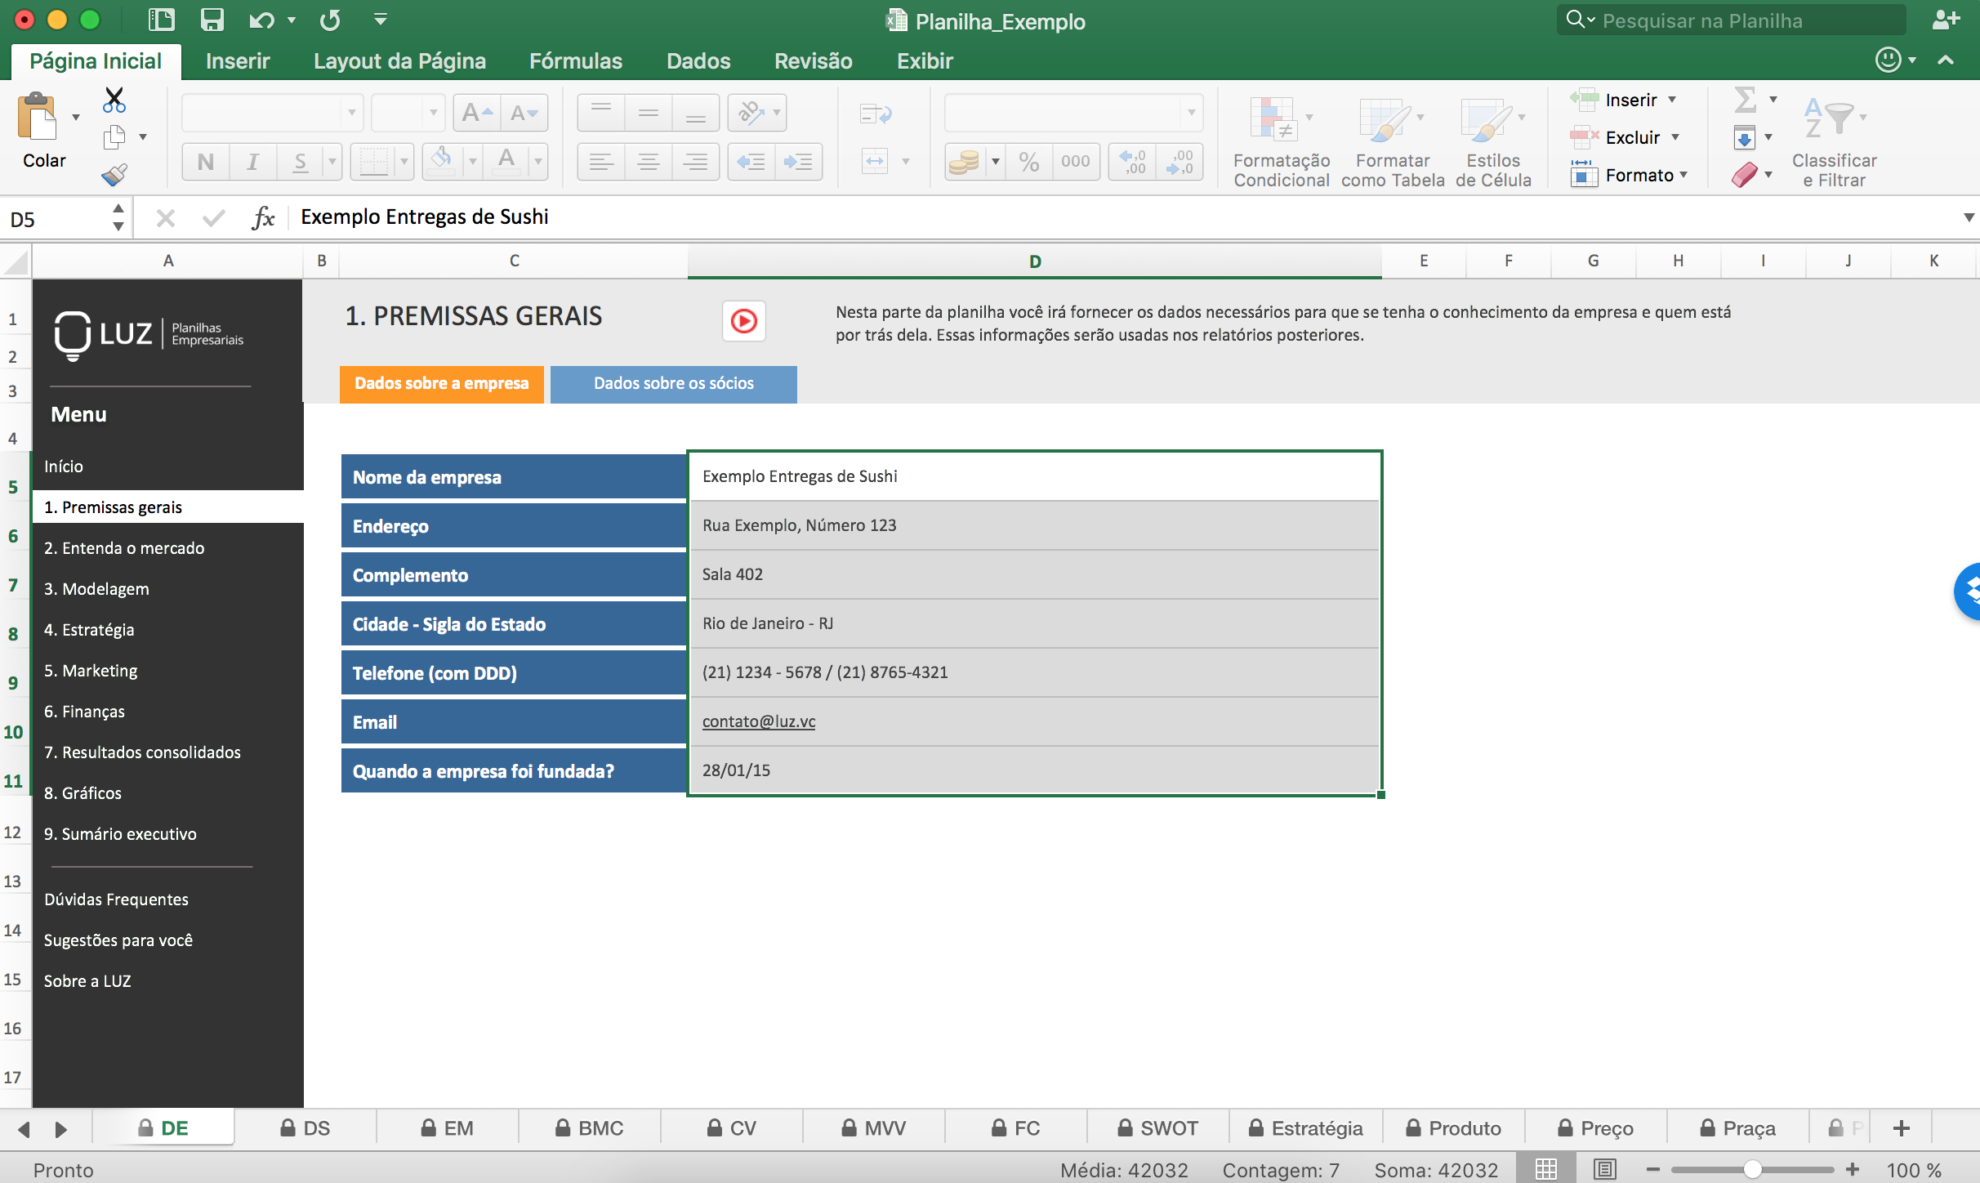Screen dimensions: 1980x1183
Task: Toggle bold N formatting button
Action: point(205,161)
